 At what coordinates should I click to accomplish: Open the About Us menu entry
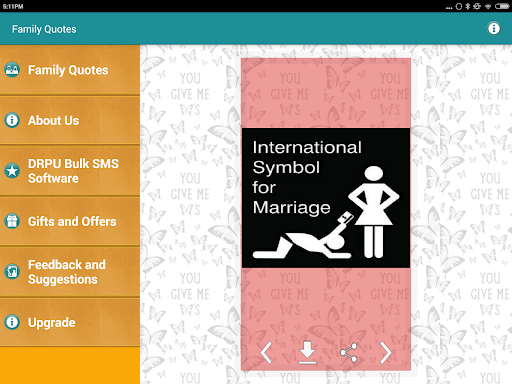(70, 120)
